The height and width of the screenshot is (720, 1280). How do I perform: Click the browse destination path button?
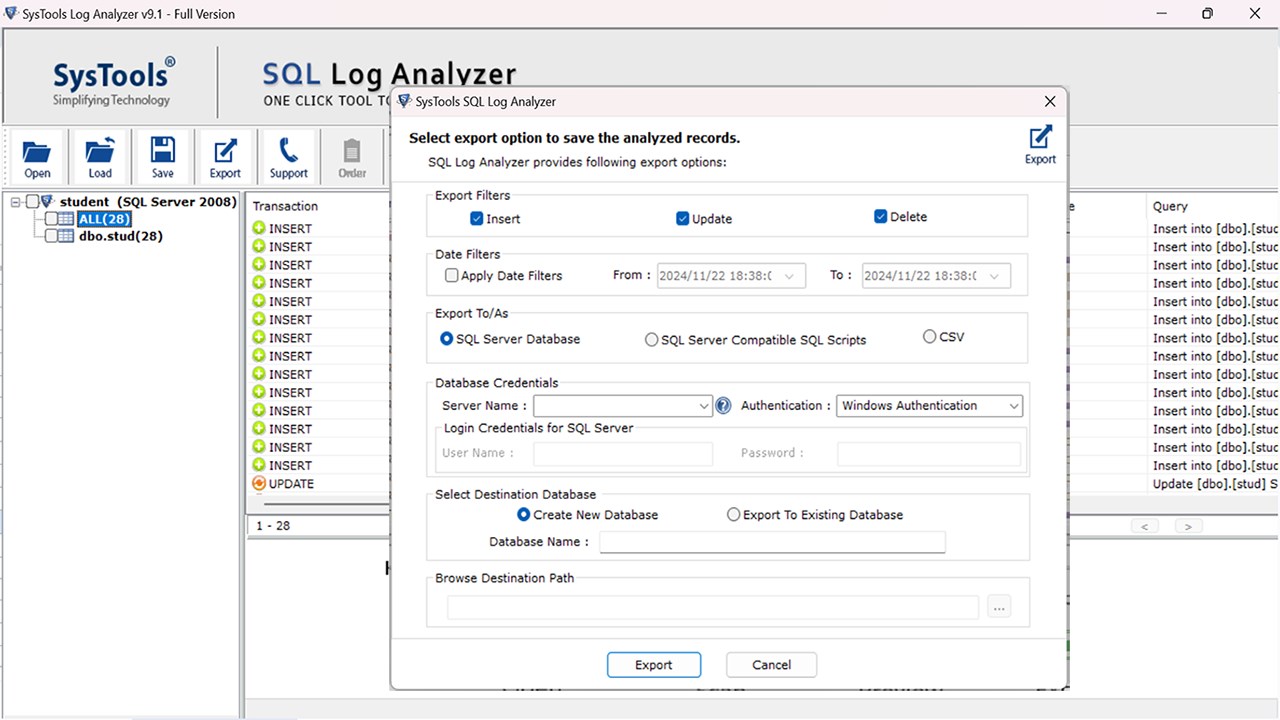998,607
